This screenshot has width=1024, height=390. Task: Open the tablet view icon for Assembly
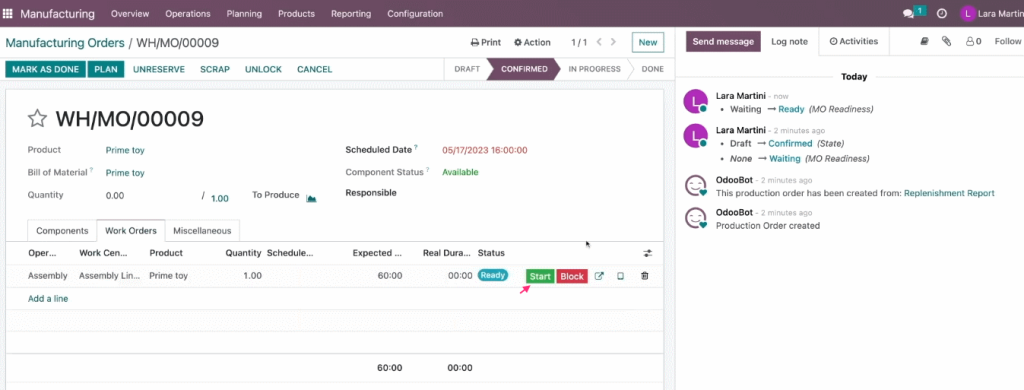click(x=620, y=276)
